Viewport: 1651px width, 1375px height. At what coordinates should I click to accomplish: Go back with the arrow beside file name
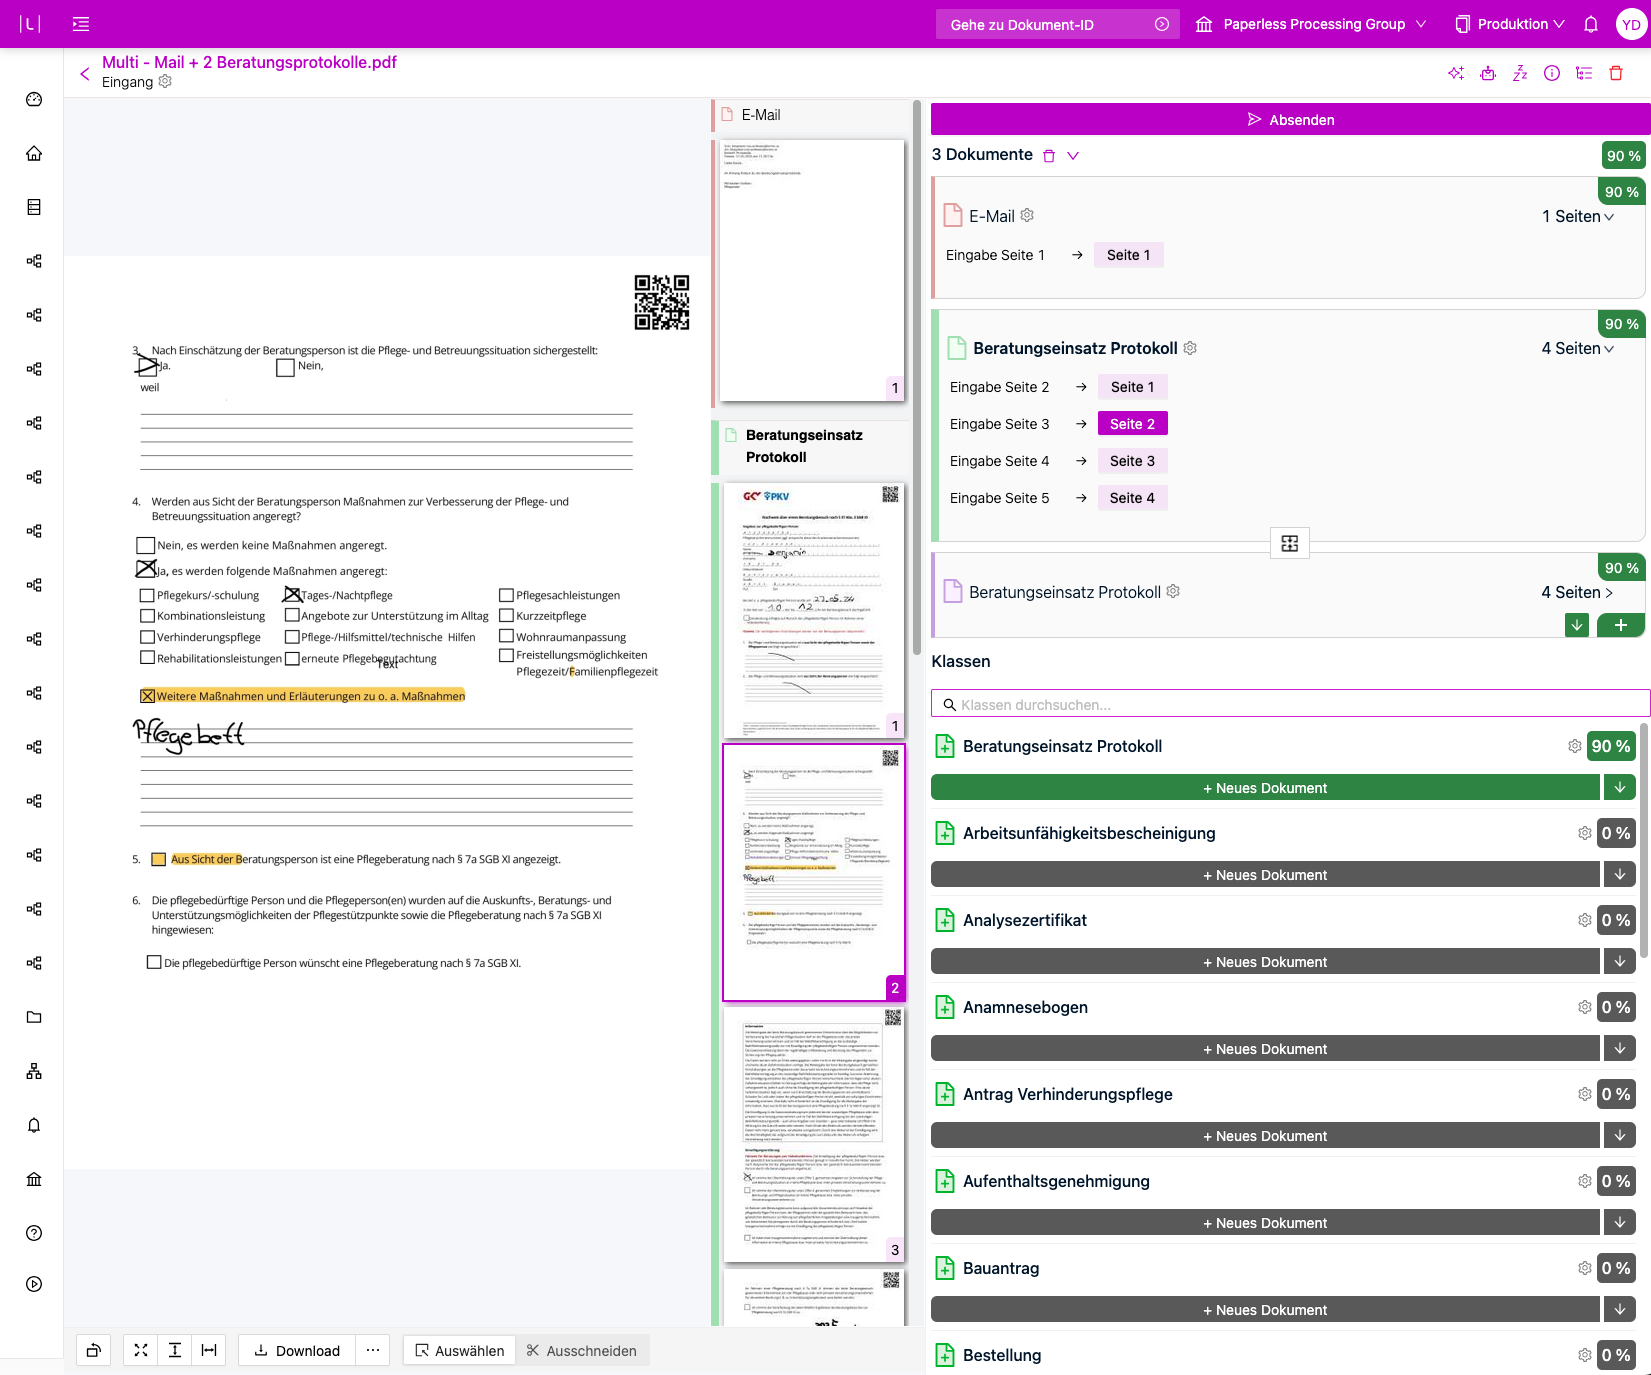[x=85, y=73]
